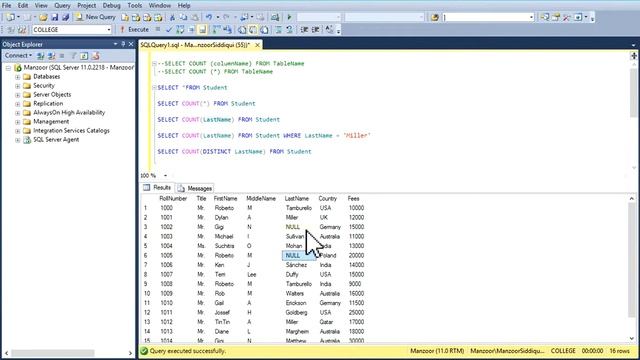The width and height of the screenshot is (640, 360).
Task: Click the results grid scroll down arrow
Action: pos(632,339)
